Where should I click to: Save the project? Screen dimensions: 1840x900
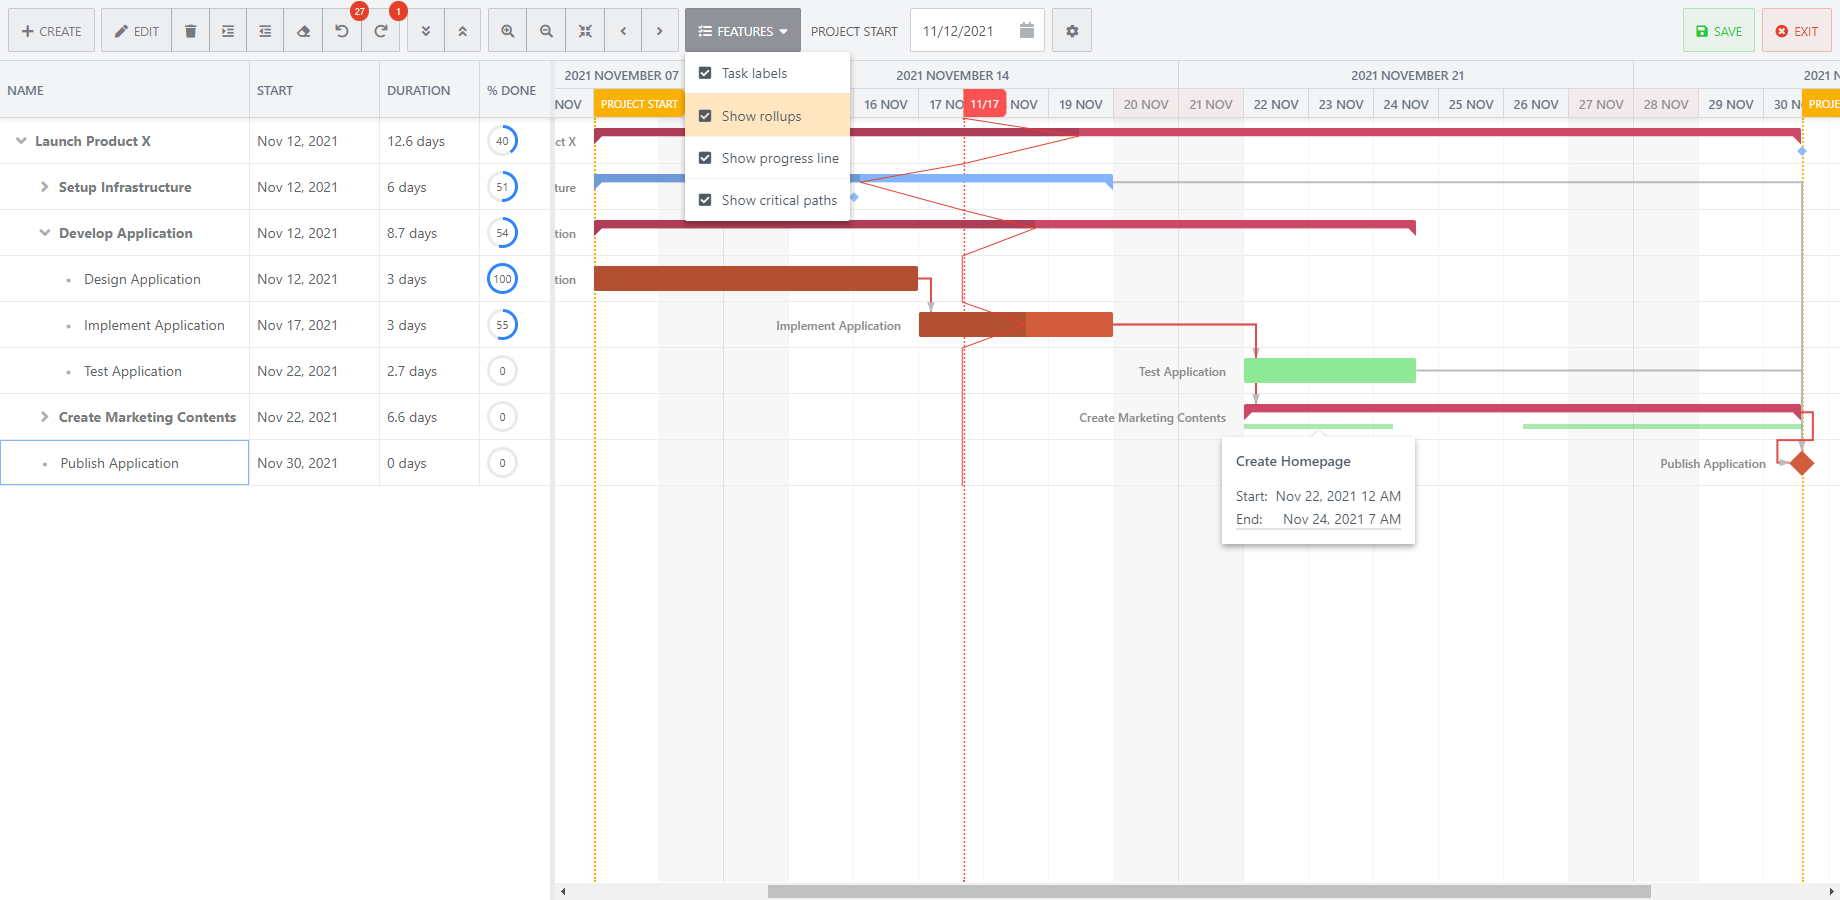click(x=1719, y=31)
